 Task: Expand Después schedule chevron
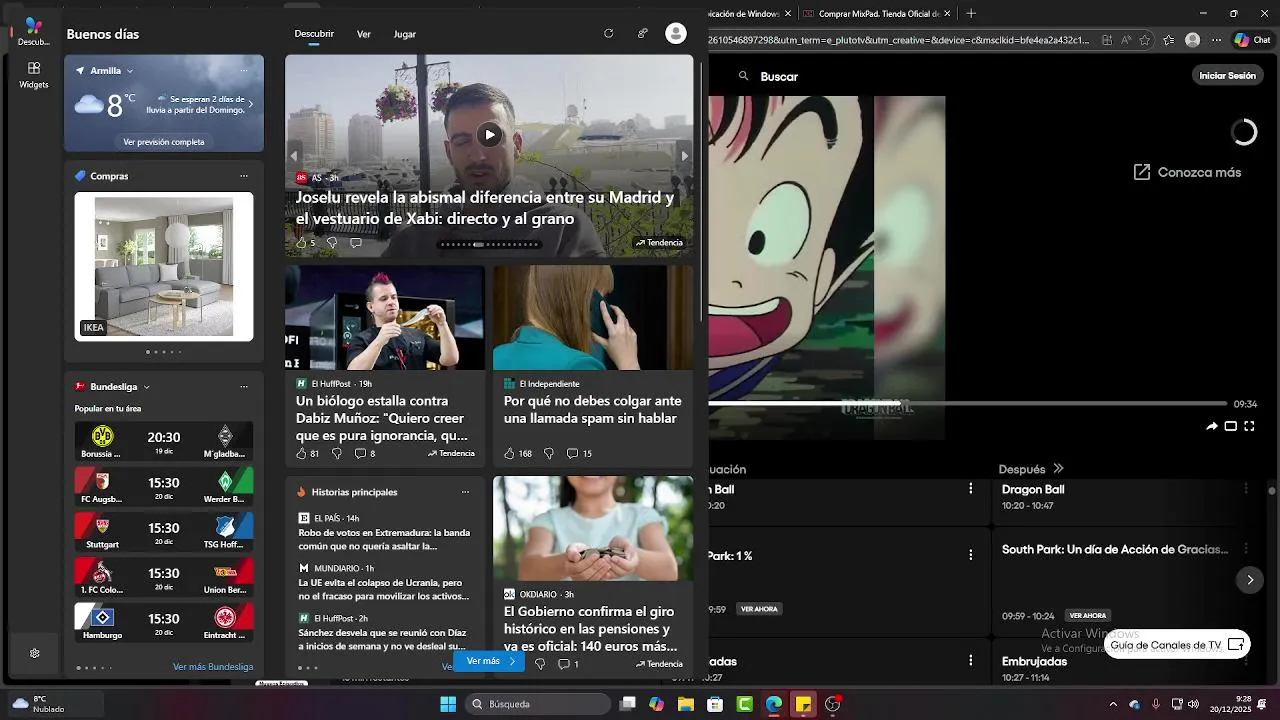coord(1058,468)
